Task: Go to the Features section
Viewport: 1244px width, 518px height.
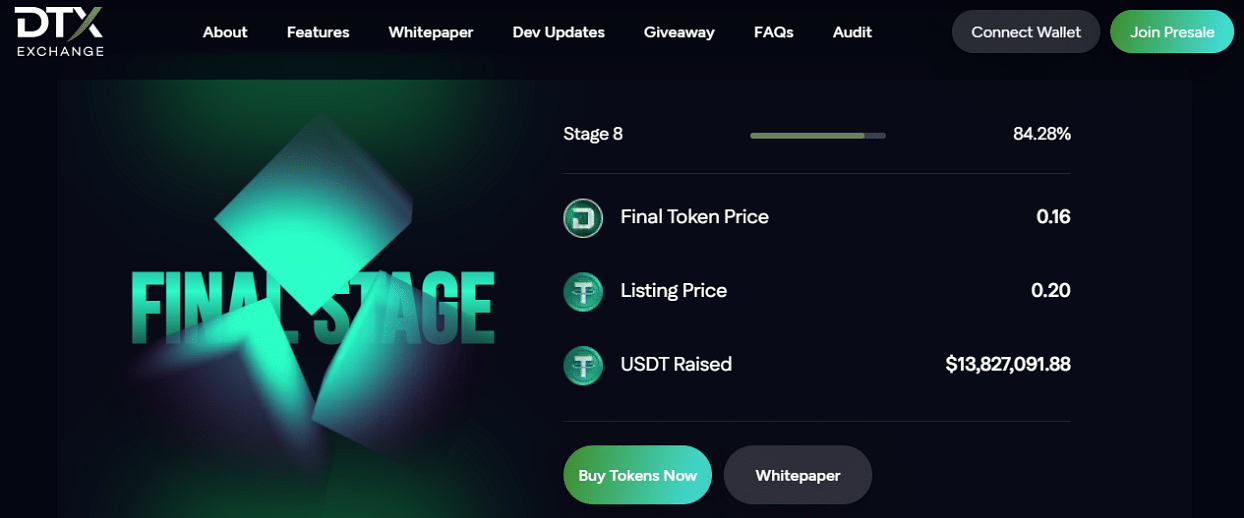Action: pyautogui.click(x=318, y=32)
